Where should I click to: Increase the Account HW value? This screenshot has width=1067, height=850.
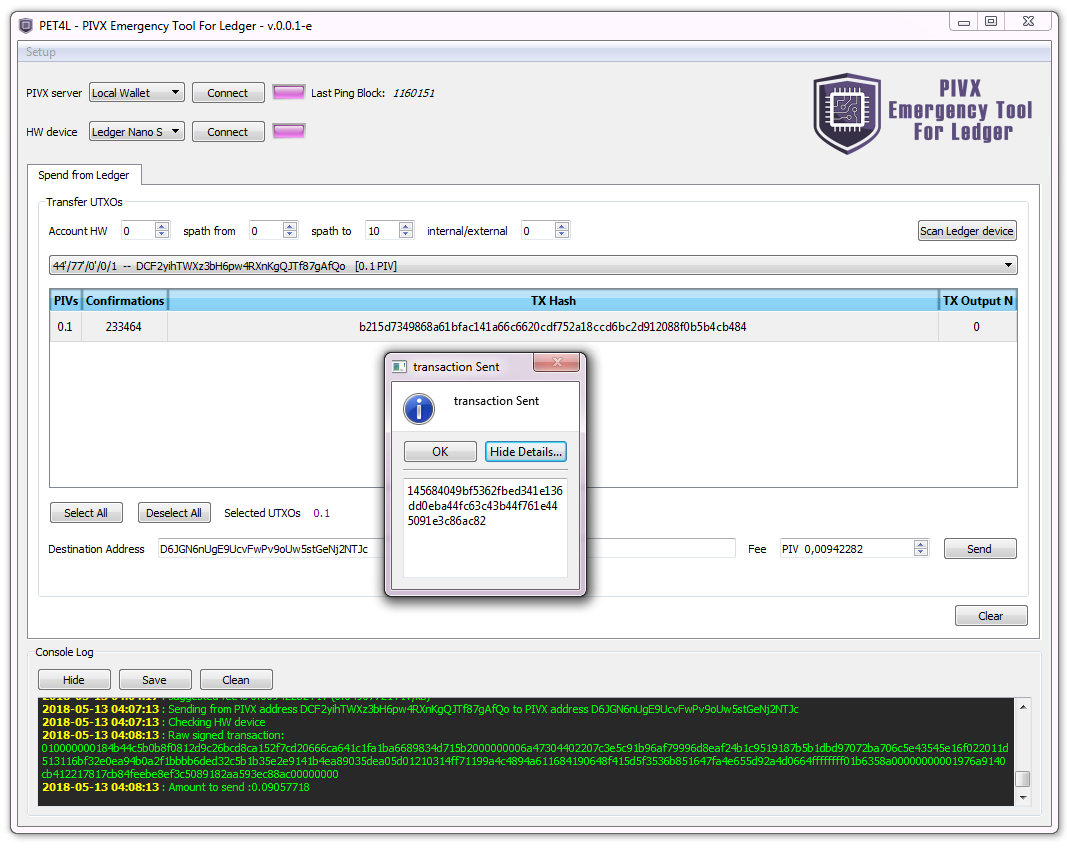pyautogui.click(x=162, y=226)
